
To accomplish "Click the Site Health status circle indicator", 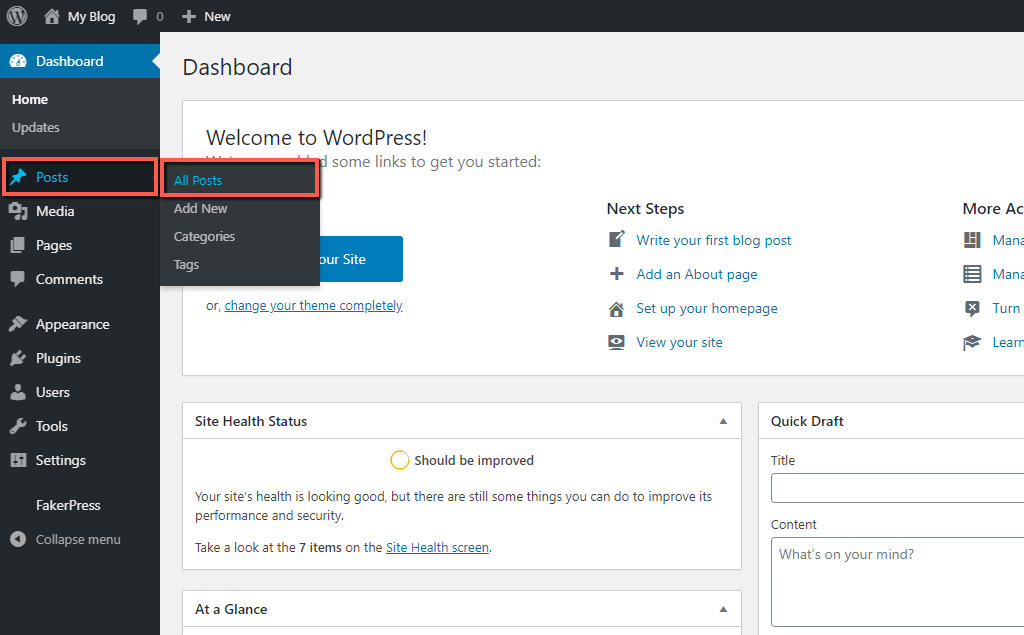I will pos(400,460).
